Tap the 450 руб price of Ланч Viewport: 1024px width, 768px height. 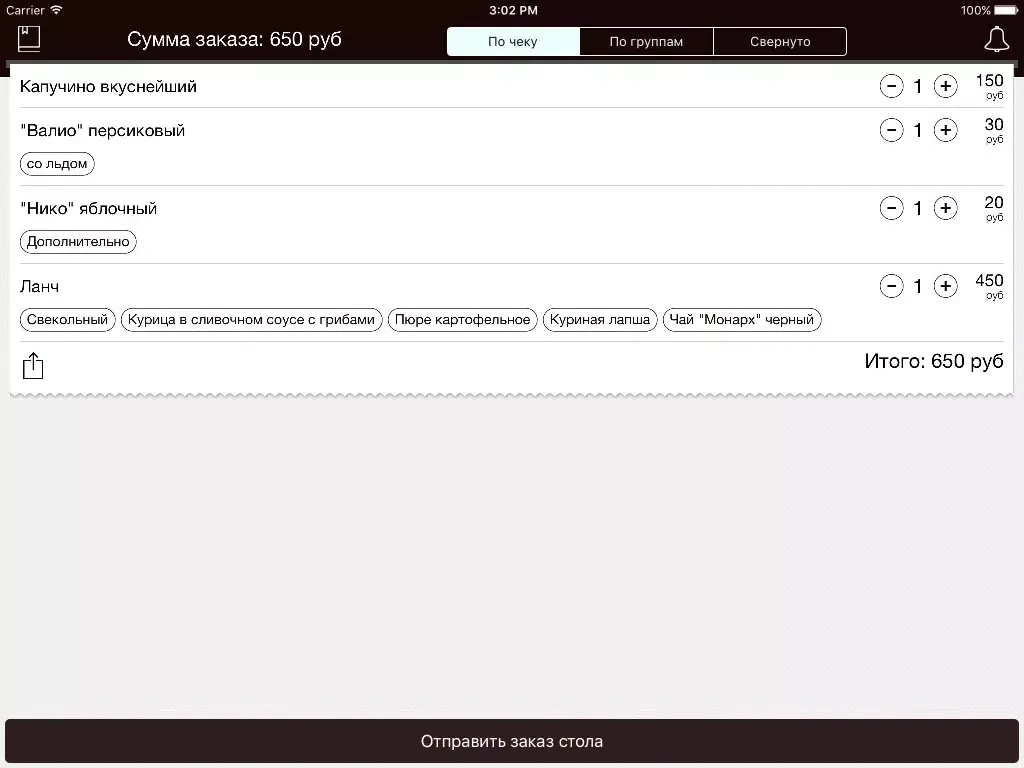click(989, 286)
